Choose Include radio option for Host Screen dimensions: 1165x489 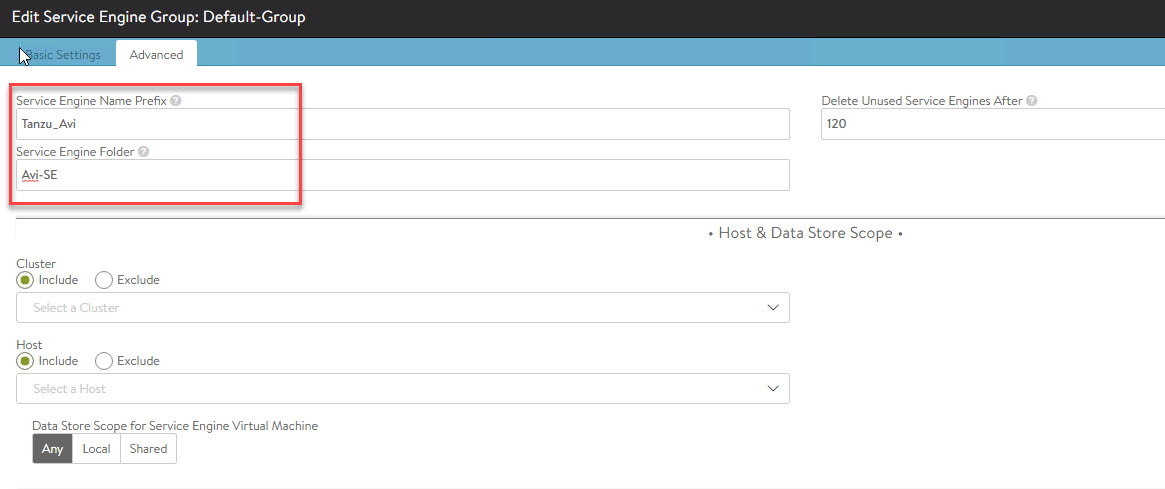25,360
